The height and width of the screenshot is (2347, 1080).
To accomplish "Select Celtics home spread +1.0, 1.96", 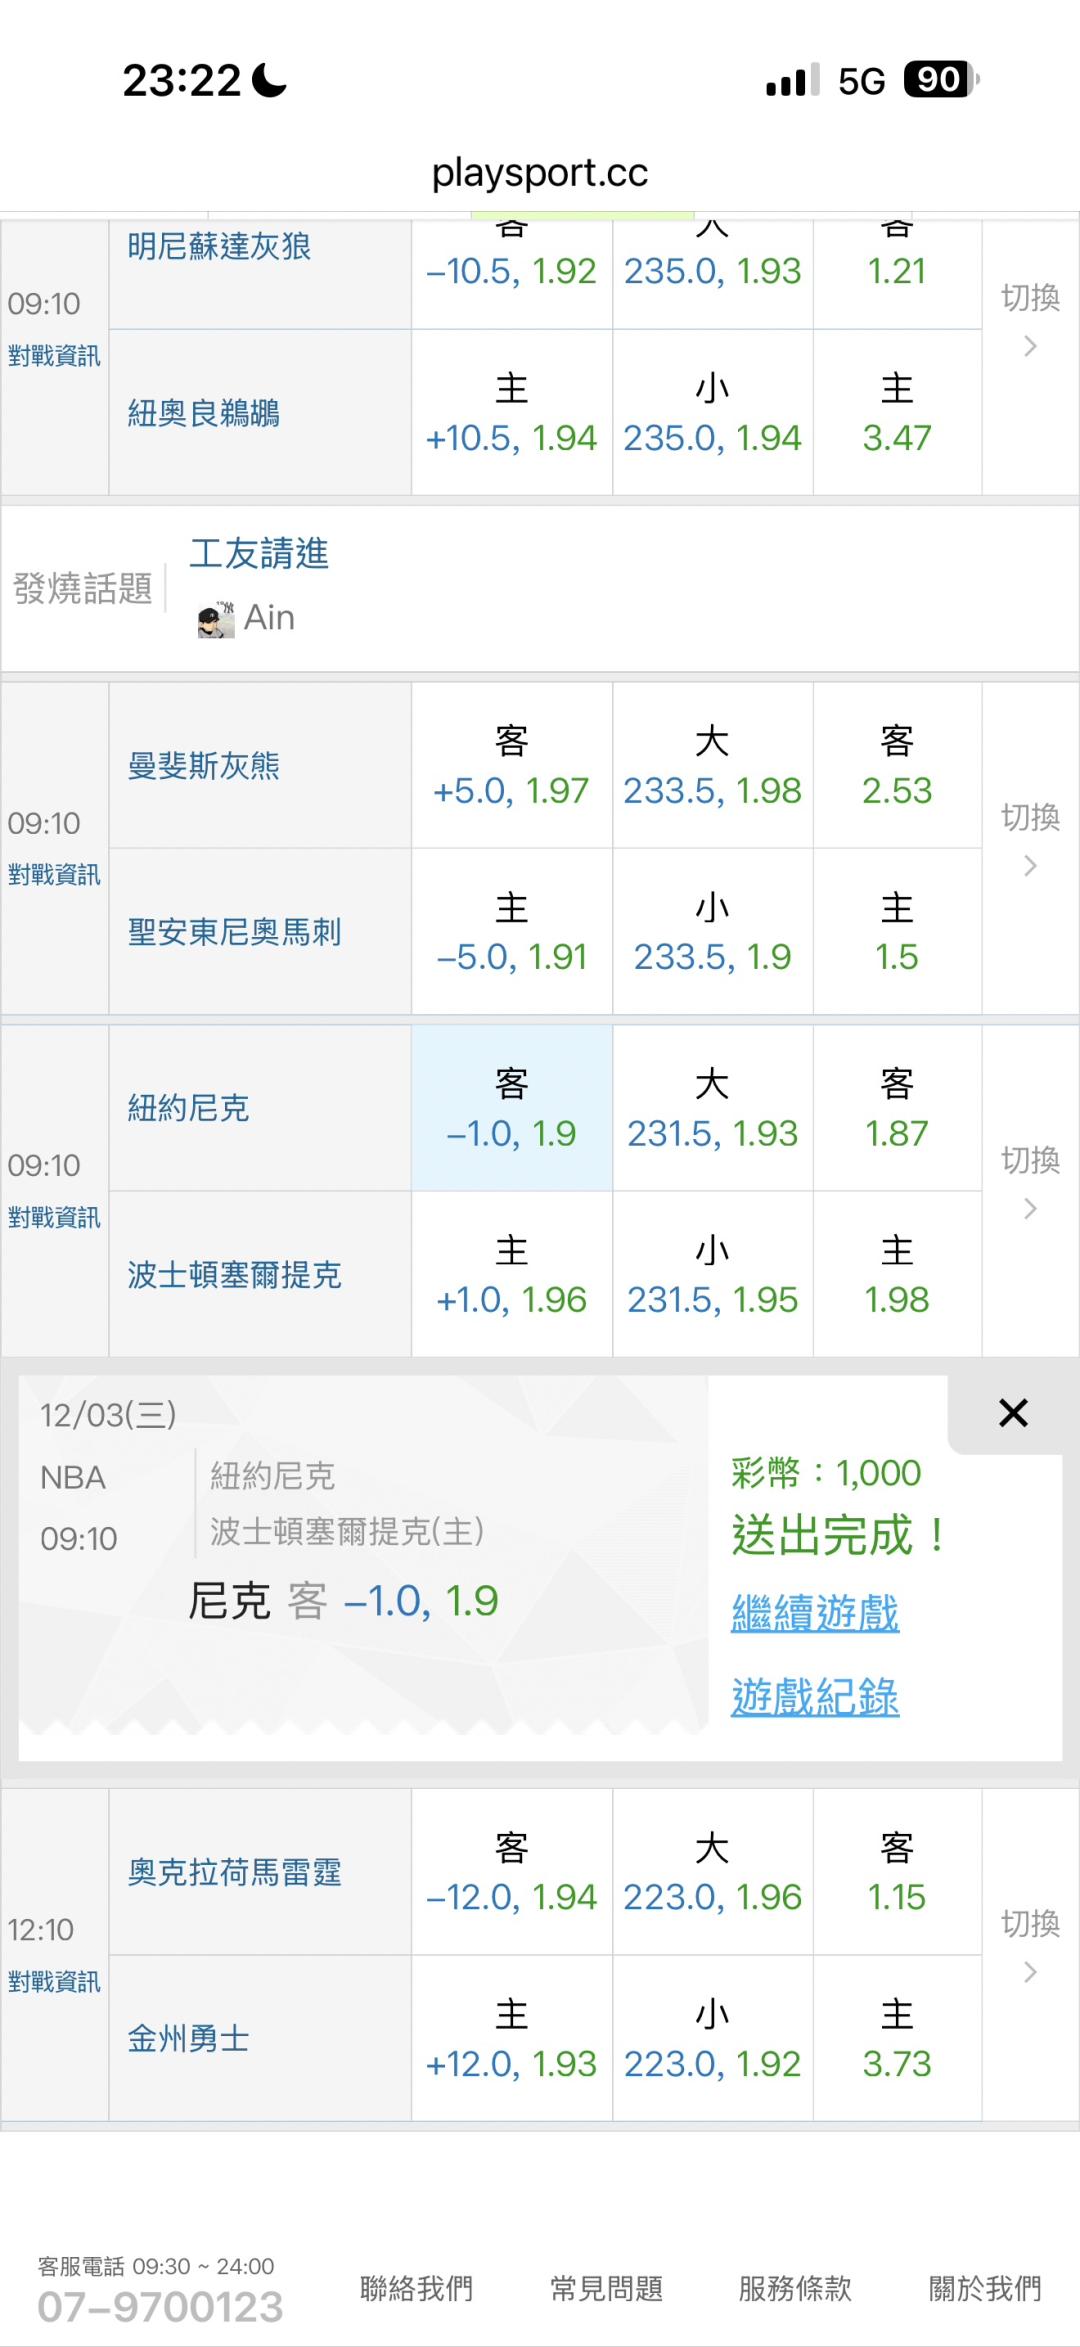I will click(x=511, y=1275).
